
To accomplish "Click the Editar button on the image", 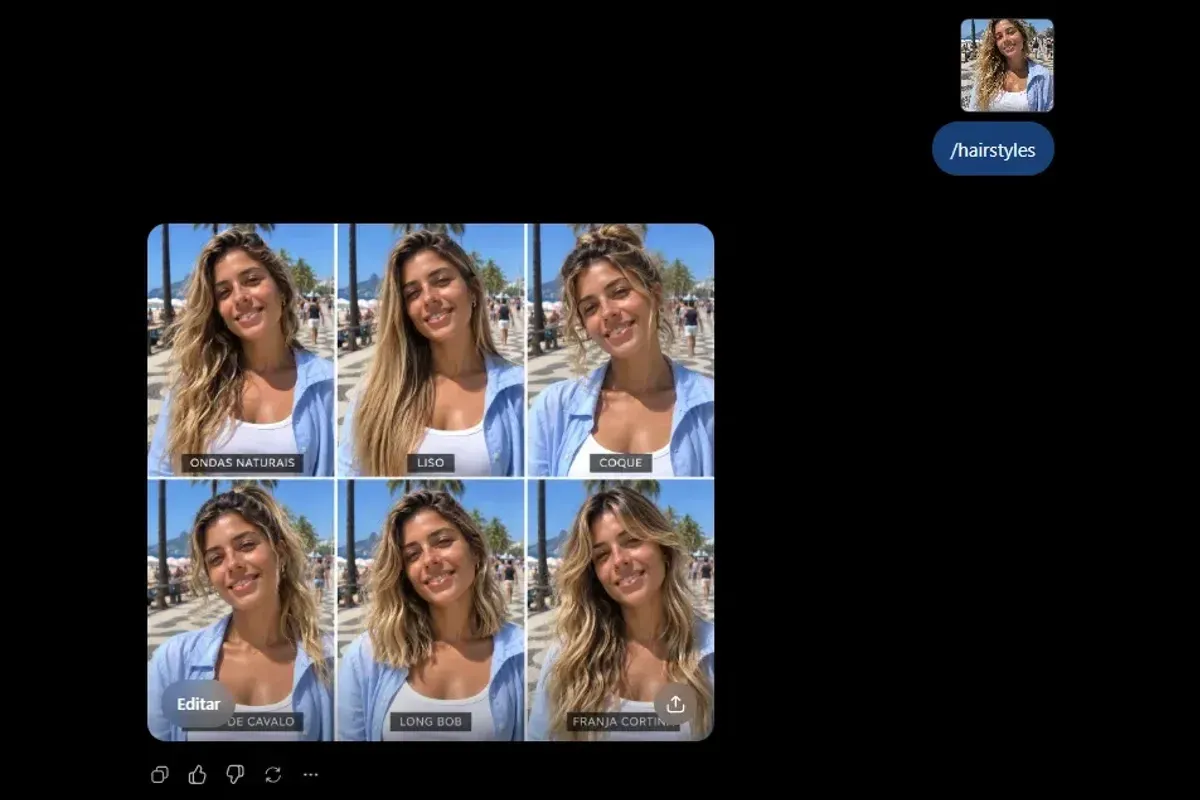I will [198, 704].
